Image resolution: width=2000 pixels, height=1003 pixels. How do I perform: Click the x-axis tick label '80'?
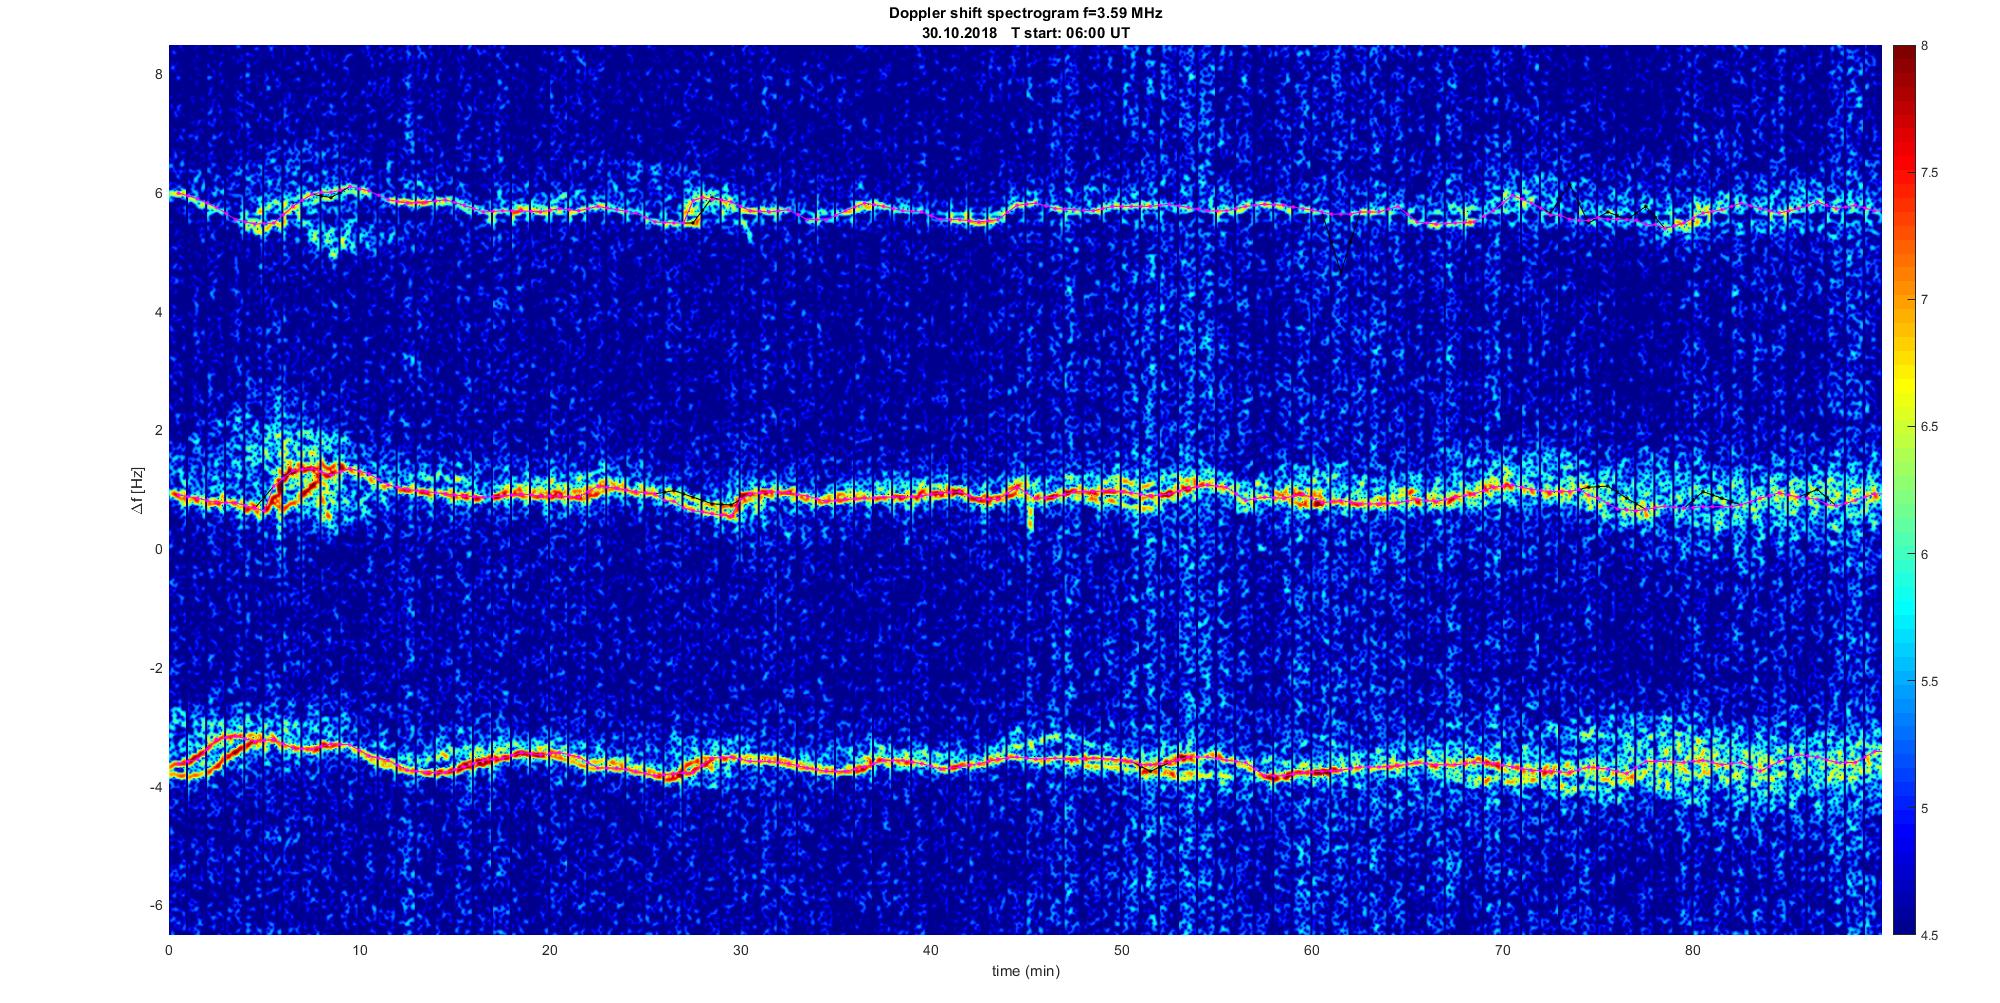pyautogui.click(x=1692, y=950)
